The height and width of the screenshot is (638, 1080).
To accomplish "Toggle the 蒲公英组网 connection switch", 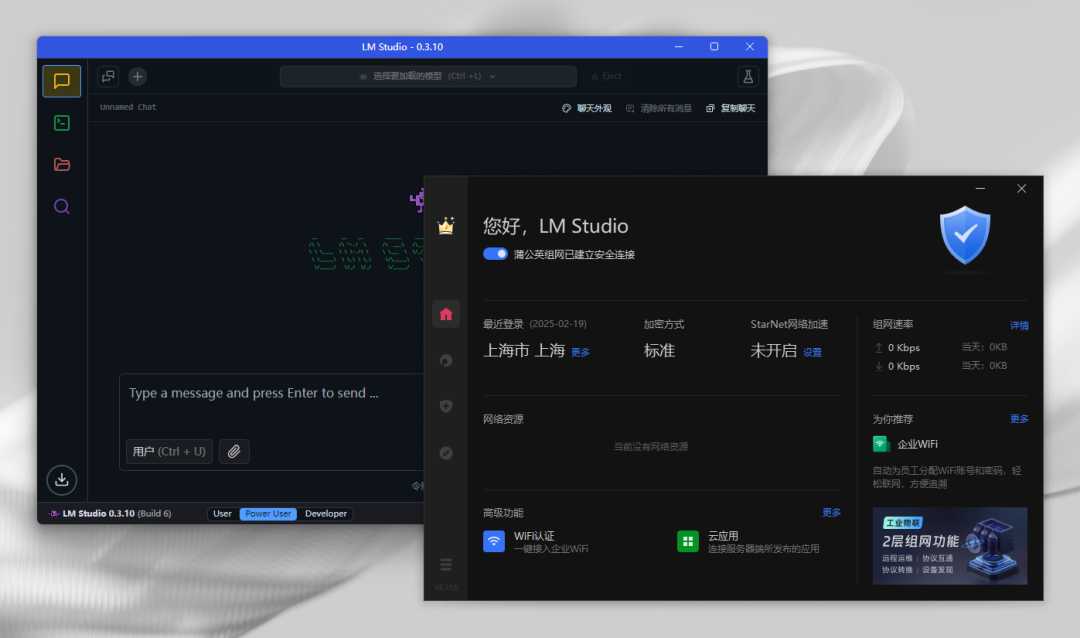I will pyautogui.click(x=495, y=254).
